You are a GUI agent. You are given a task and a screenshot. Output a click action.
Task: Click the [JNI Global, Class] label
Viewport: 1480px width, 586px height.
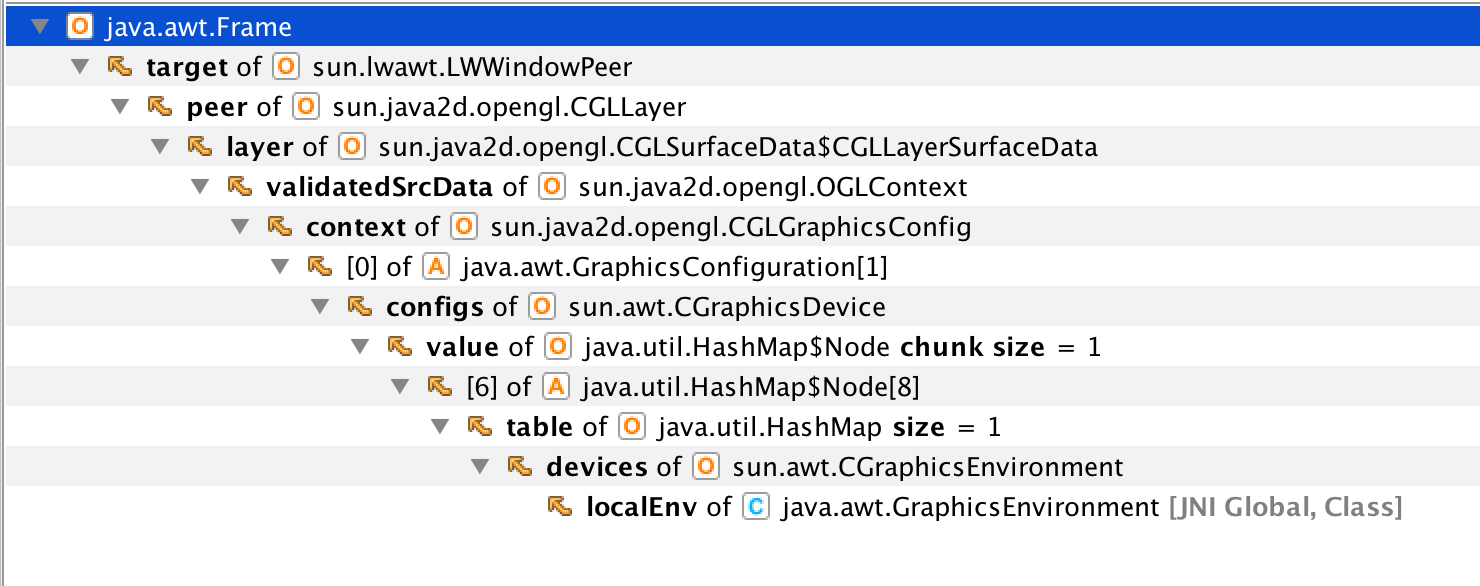tap(1285, 507)
